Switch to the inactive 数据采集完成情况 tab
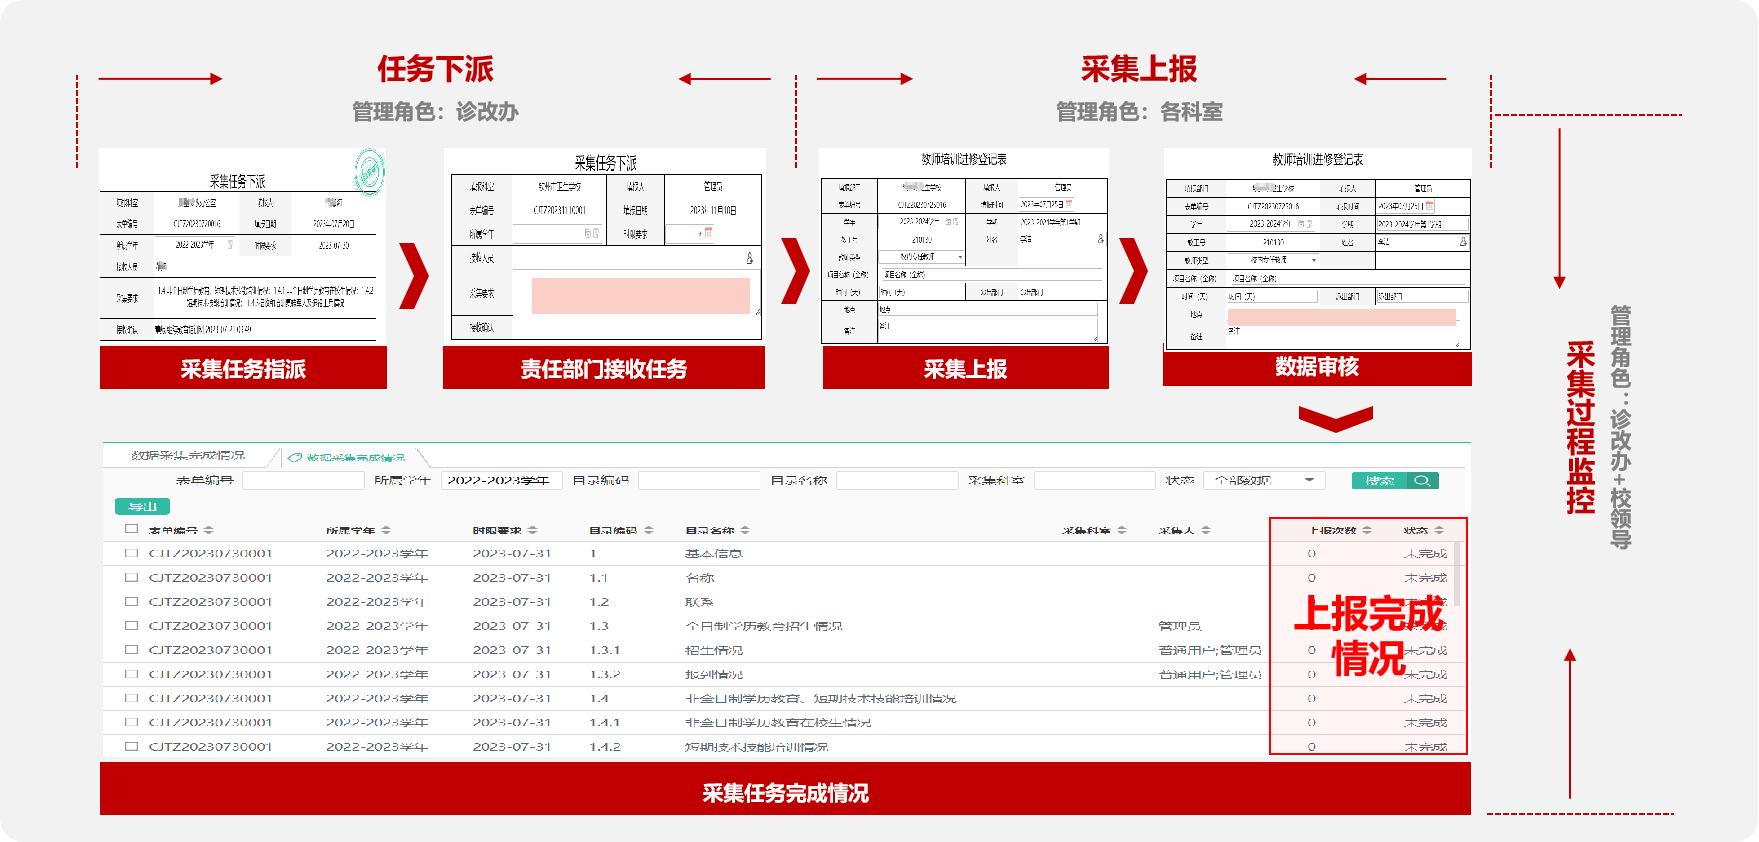 pyautogui.click(x=188, y=456)
